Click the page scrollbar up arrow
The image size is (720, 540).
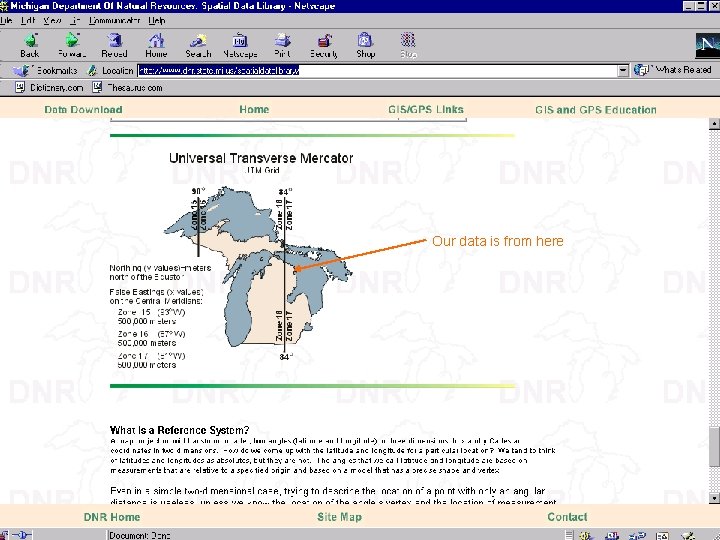click(x=714, y=123)
